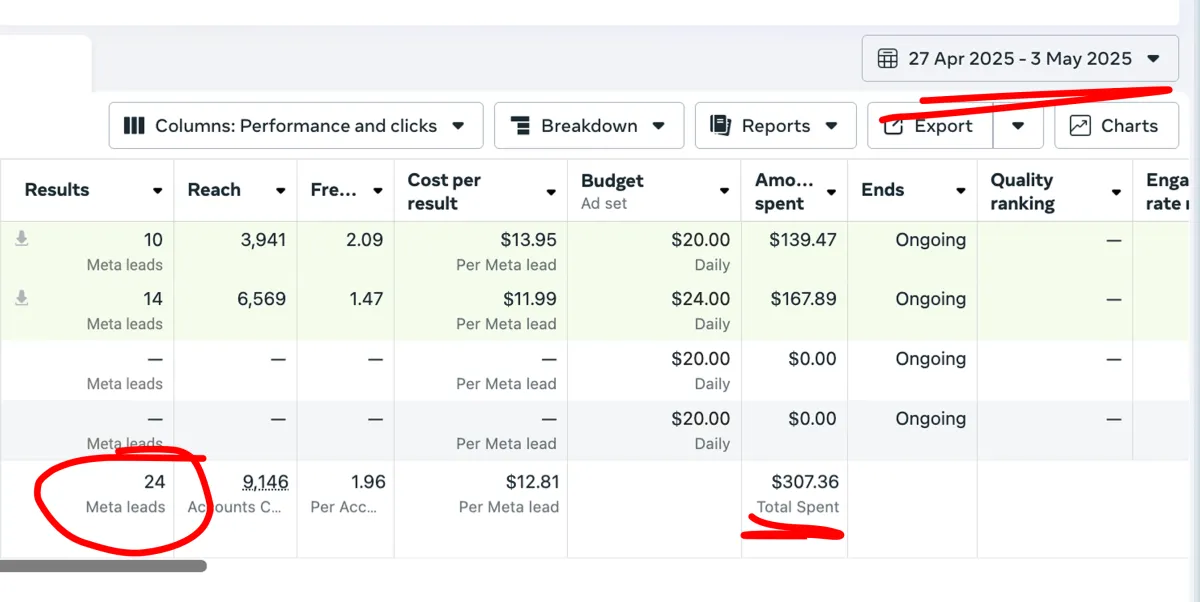Click the Reports icon
This screenshot has width=1200, height=602.
tap(720, 126)
